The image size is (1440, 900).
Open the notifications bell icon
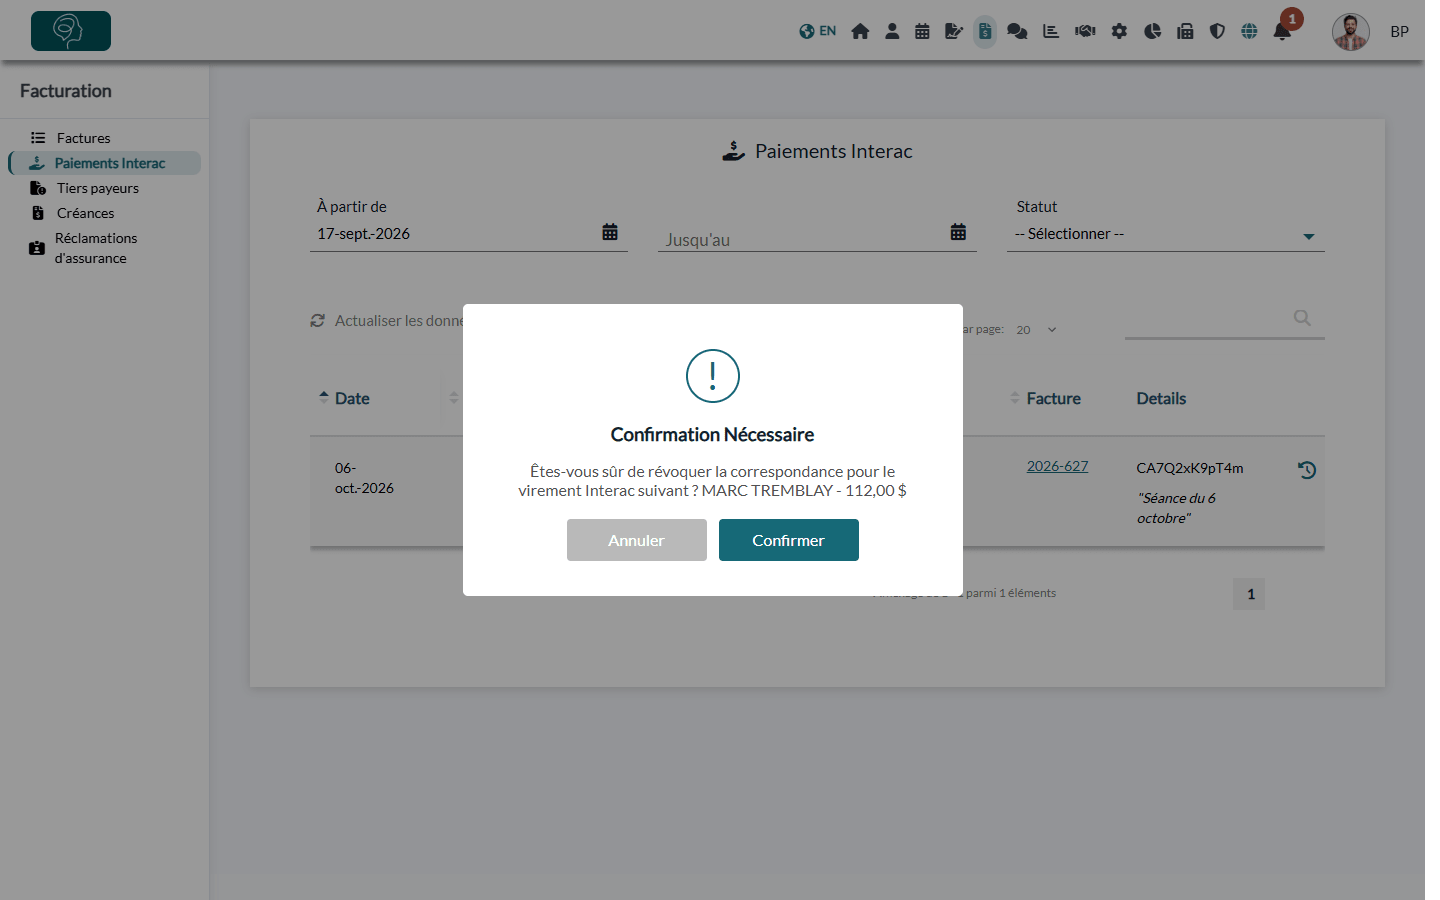coord(1282,31)
